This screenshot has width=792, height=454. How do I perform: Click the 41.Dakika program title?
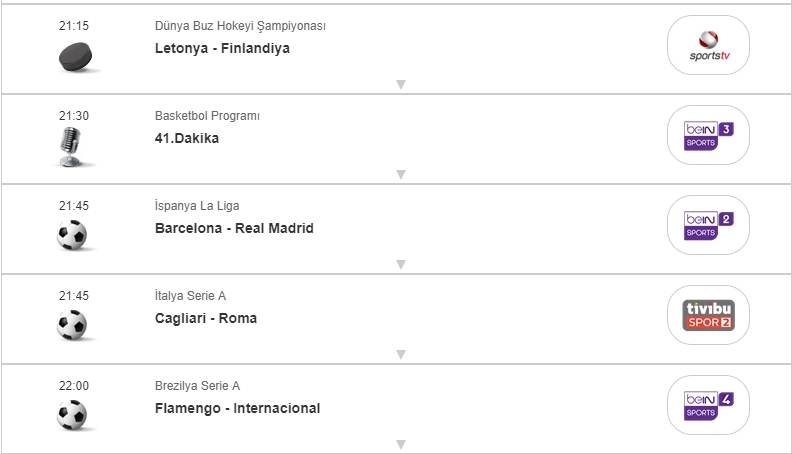pyautogui.click(x=187, y=138)
